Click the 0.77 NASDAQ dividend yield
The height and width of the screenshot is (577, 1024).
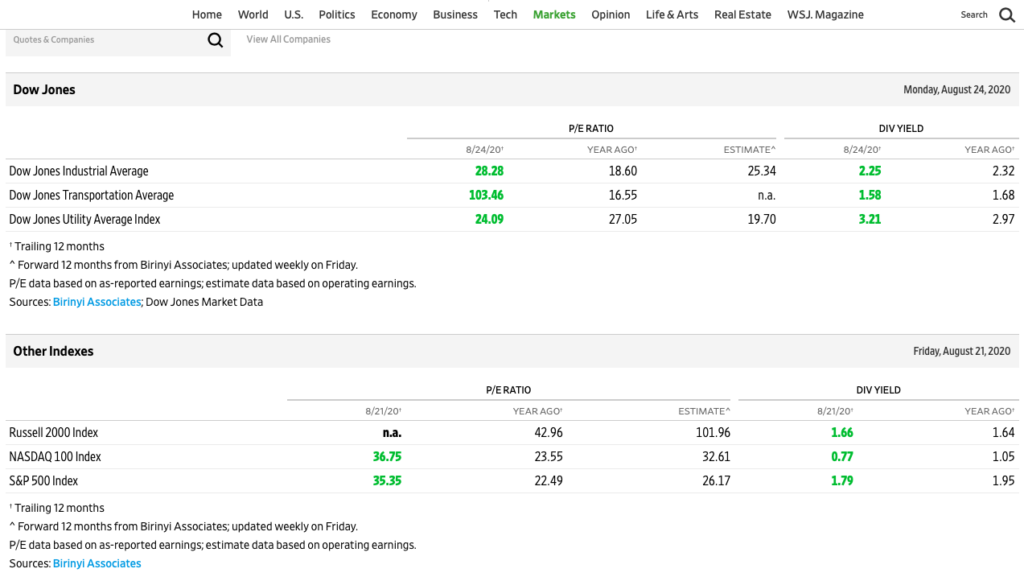coord(842,457)
